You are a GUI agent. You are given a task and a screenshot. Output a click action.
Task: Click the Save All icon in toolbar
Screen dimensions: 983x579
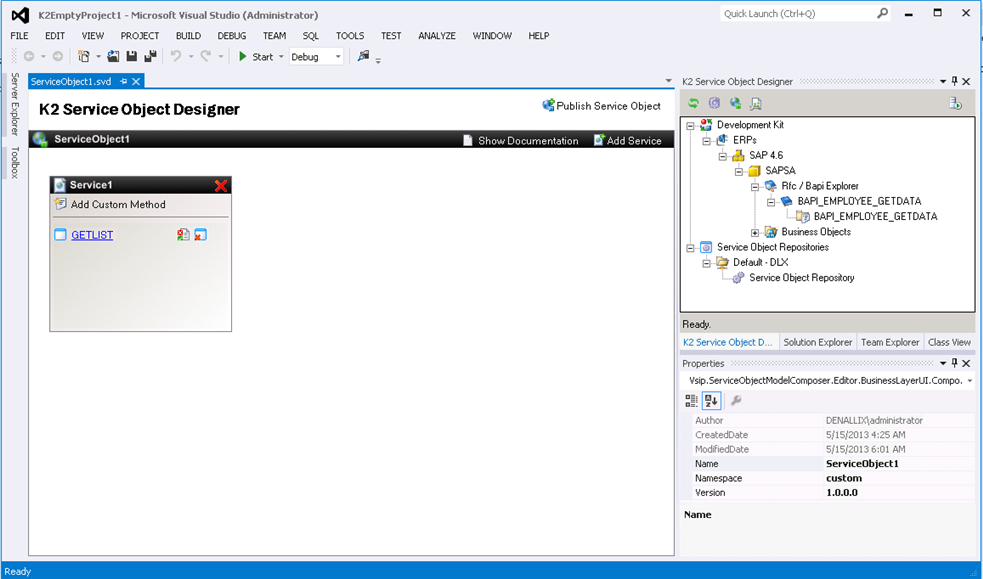pyautogui.click(x=150, y=56)
